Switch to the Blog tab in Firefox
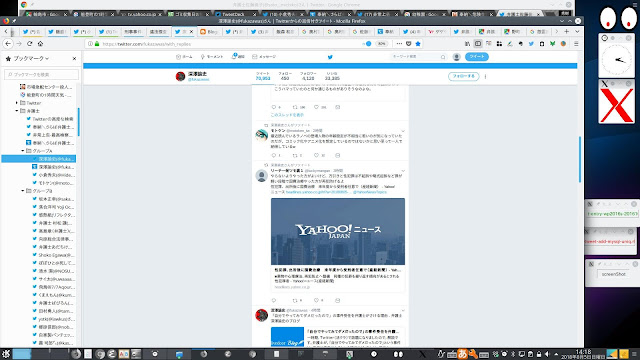This screenshot has height=360, width=640. point(209,31)
